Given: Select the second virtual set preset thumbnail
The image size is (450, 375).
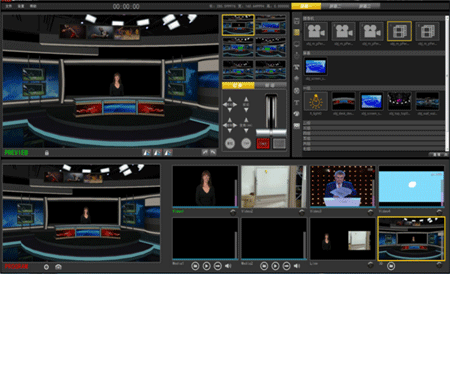Looking at the screenshot, I should tap(271, 25).
